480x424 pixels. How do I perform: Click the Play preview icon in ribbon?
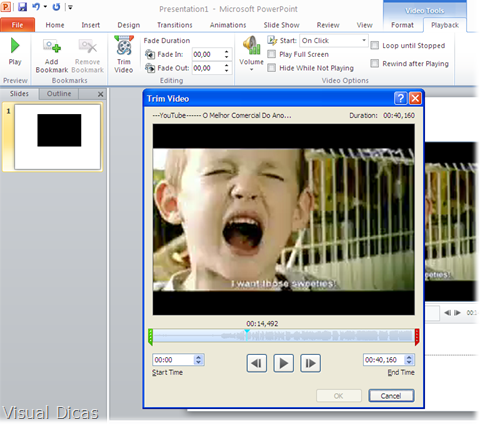coord(15,46)
